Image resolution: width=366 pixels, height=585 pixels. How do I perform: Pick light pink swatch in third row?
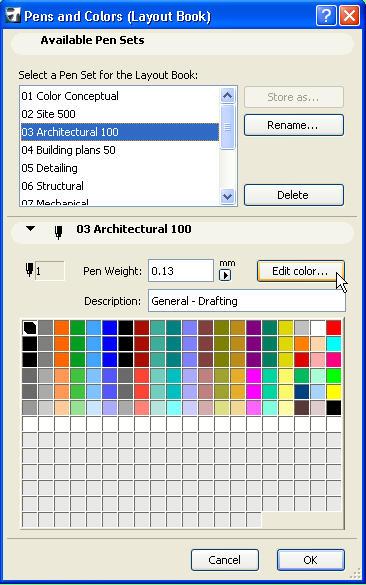pos(317,360)
